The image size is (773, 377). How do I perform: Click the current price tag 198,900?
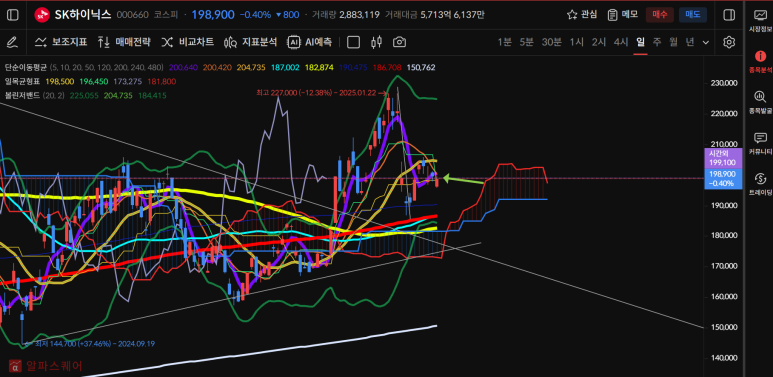pos(723,178)
